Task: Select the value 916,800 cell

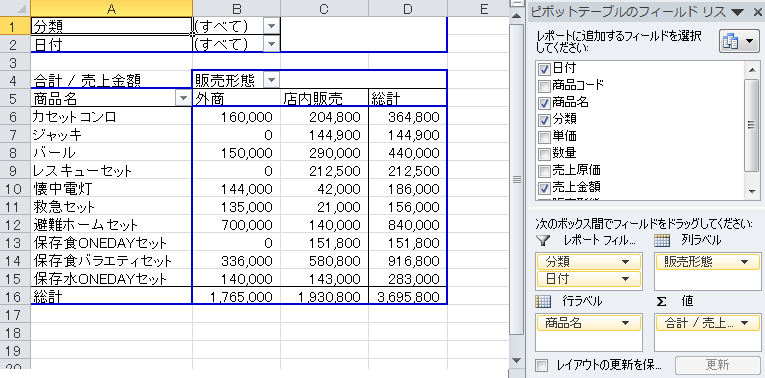Action: click(x=408, y=260)
